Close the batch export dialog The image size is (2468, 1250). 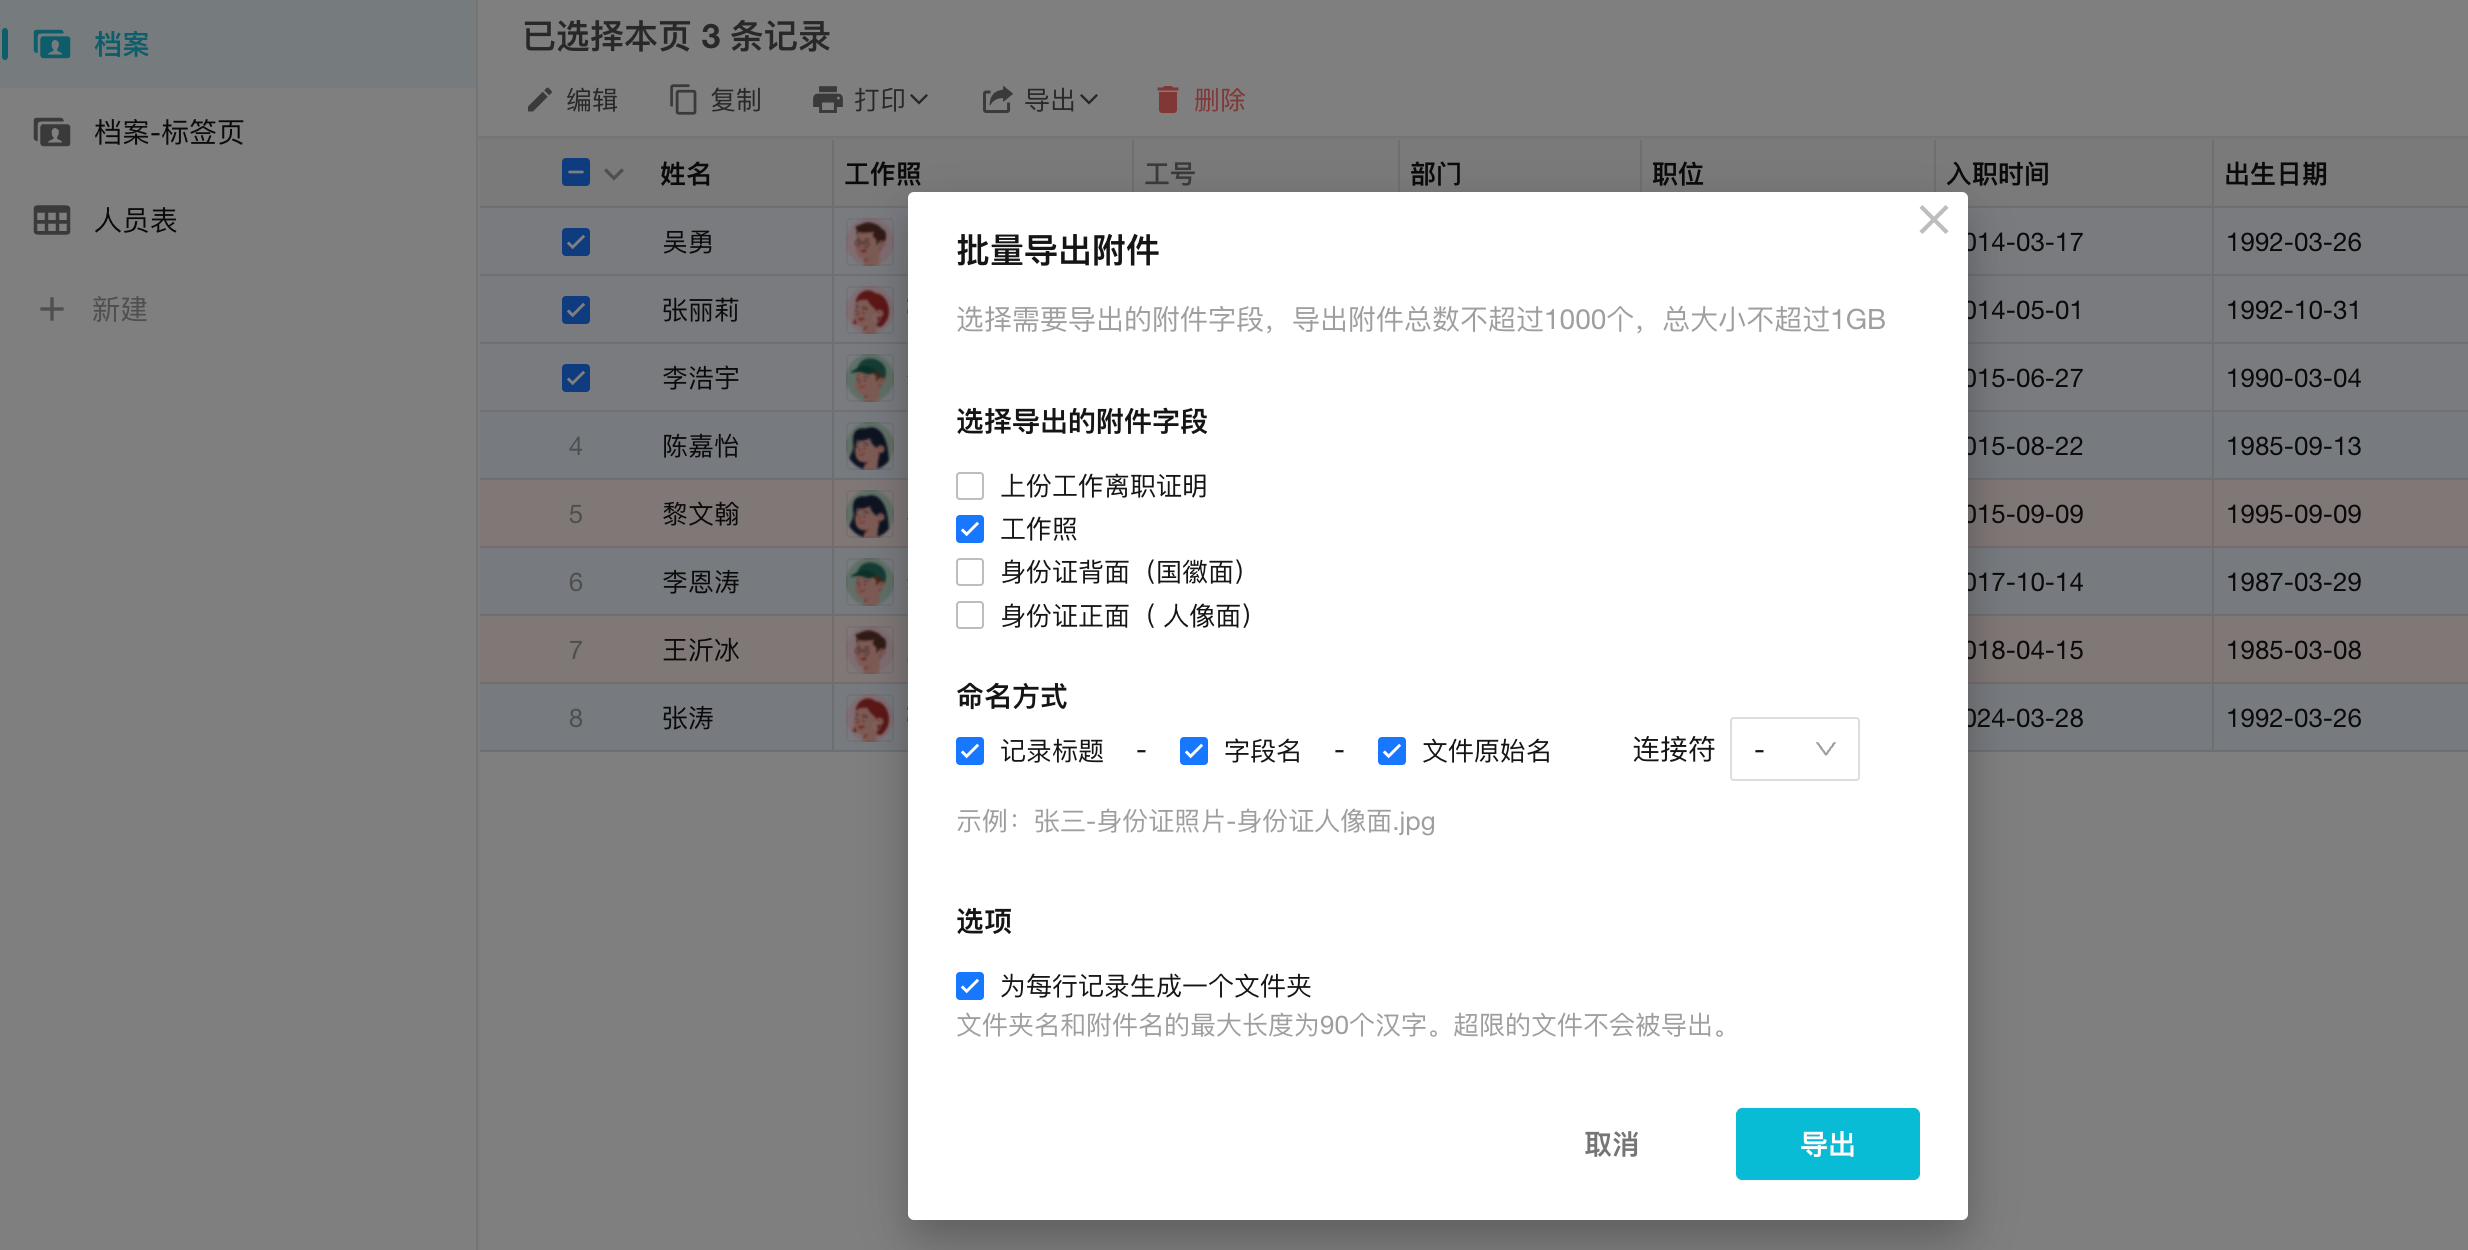(x=1933, y=220)
